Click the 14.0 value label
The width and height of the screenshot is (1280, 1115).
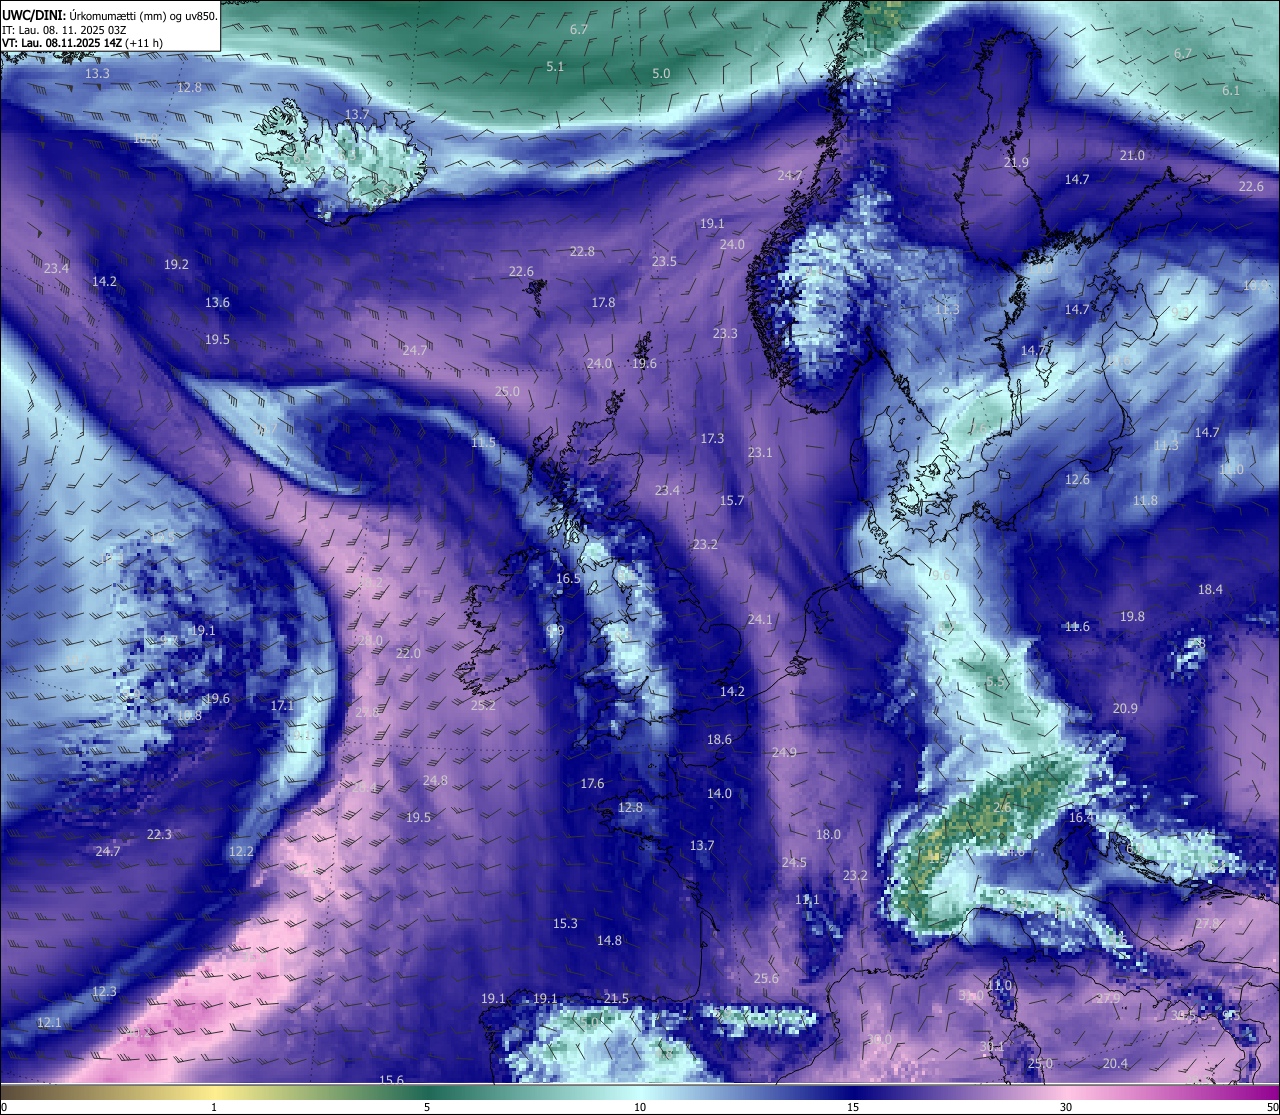pos(719,794)
